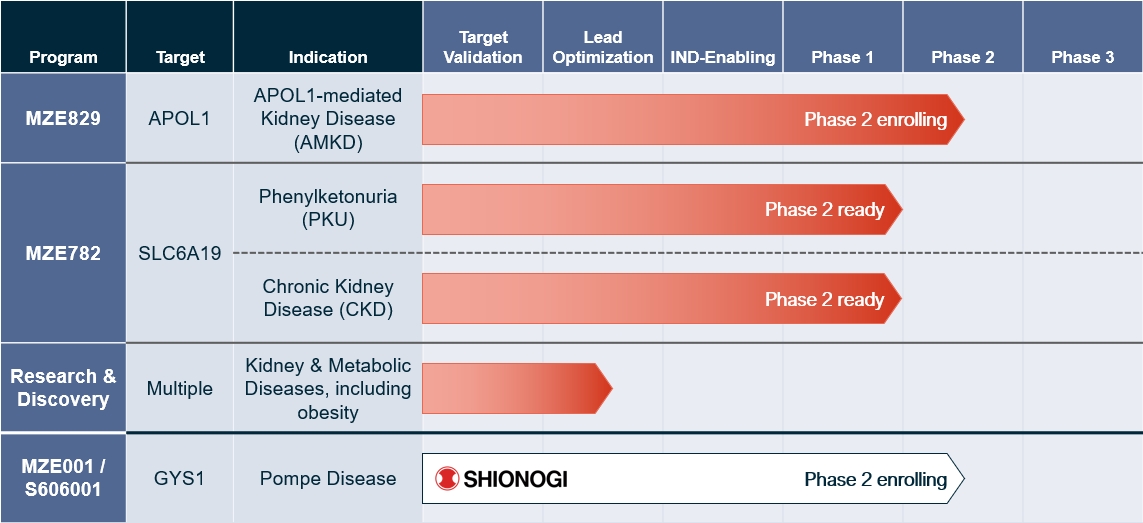This screenshot has width=1143, height=523.
Task: Click the GYS1 target cell
Action: (180, 479)
